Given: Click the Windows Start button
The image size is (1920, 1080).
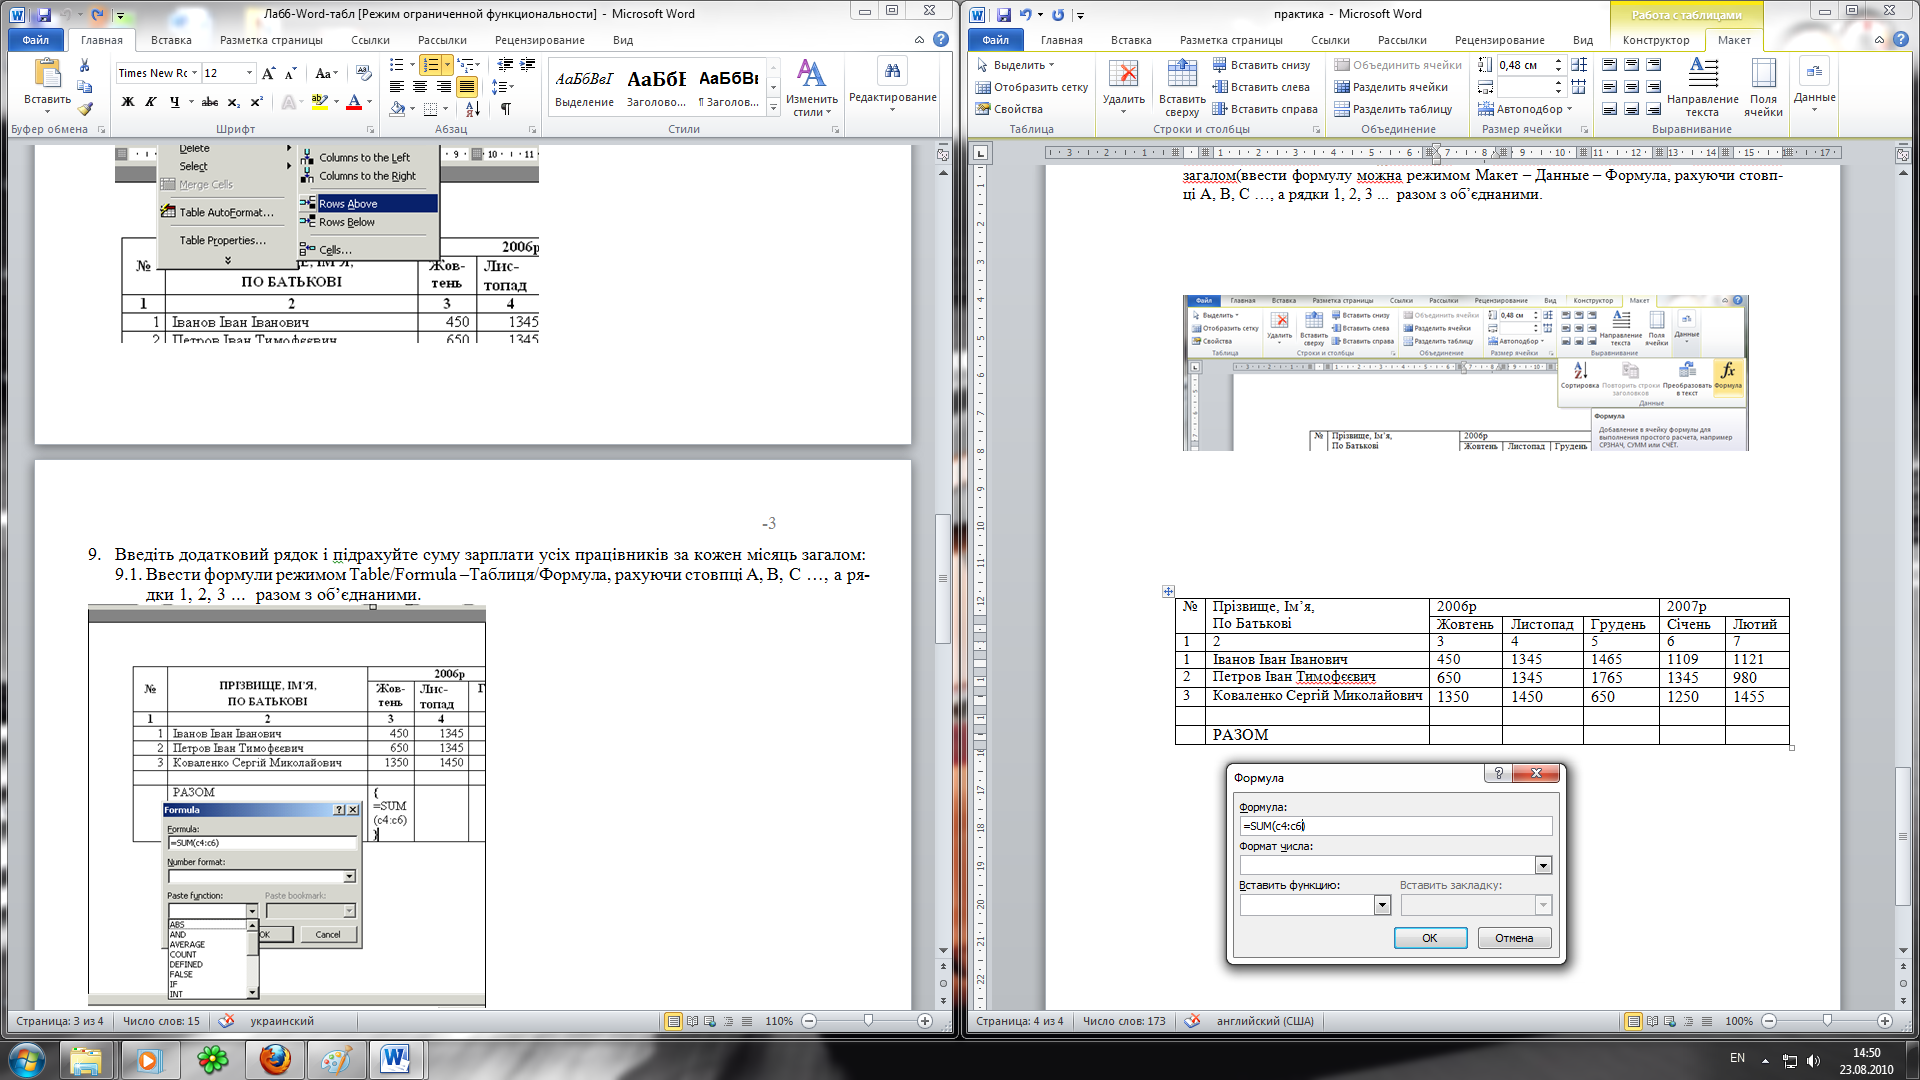Looking at the screenshot, I should coord(27,1060).
